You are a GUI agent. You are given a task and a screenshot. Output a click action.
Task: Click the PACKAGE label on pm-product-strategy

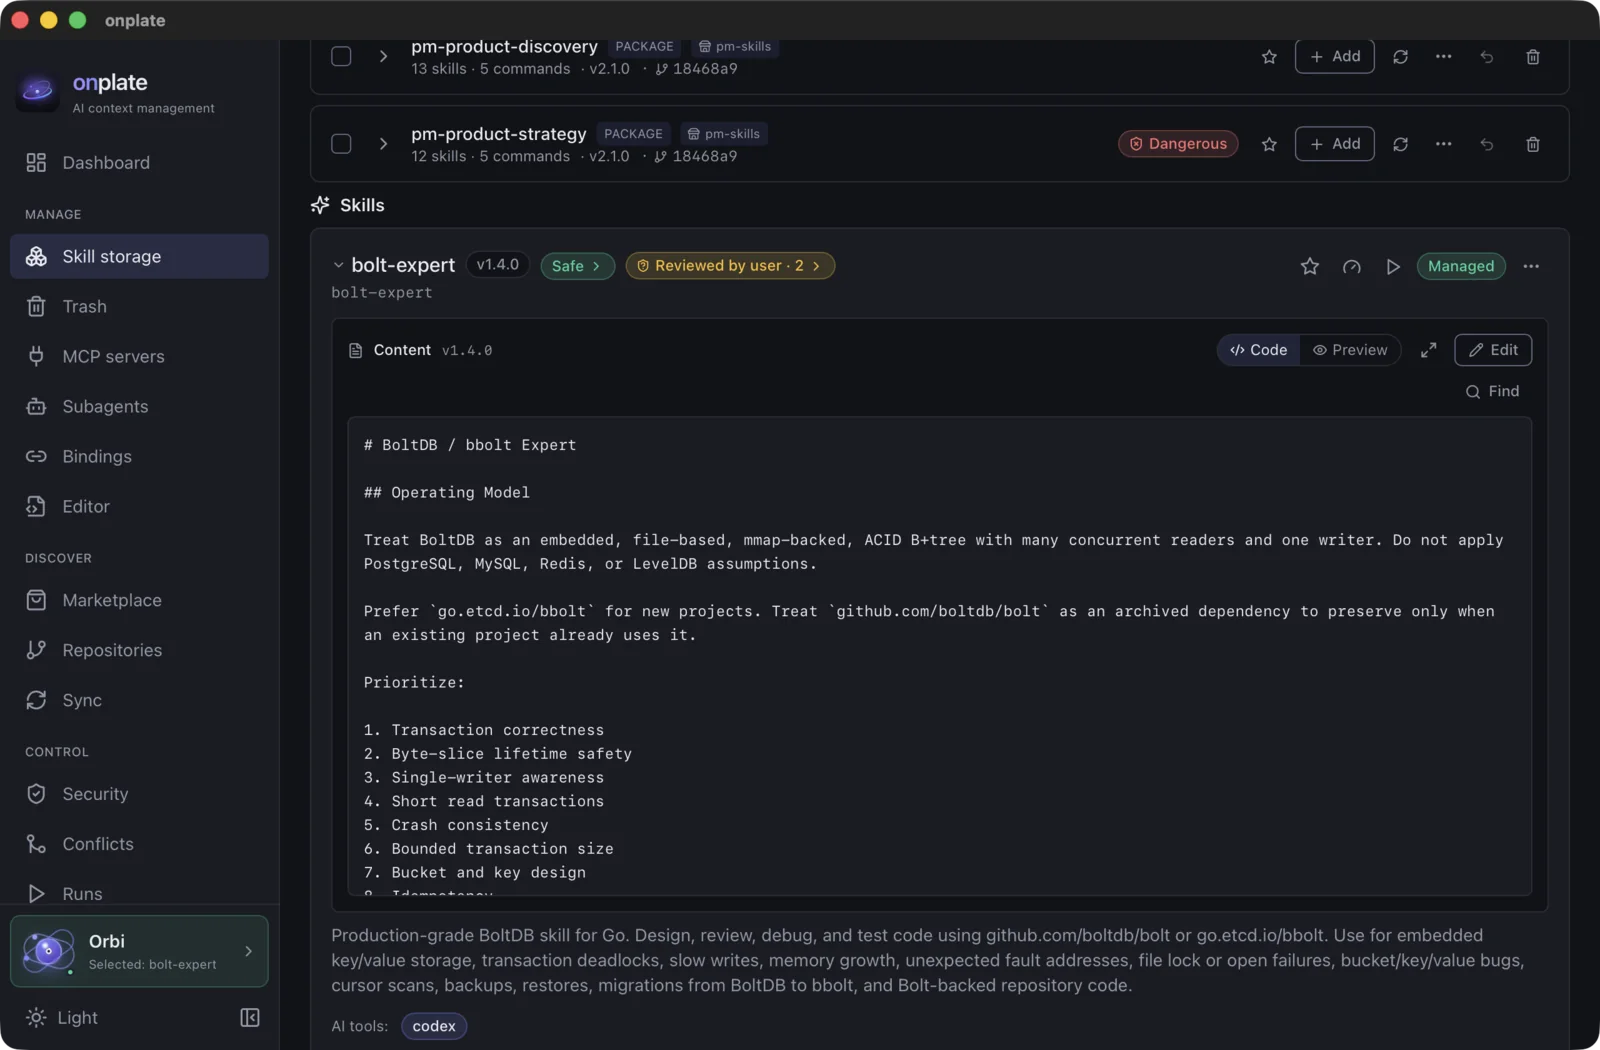tap(633, 134)
